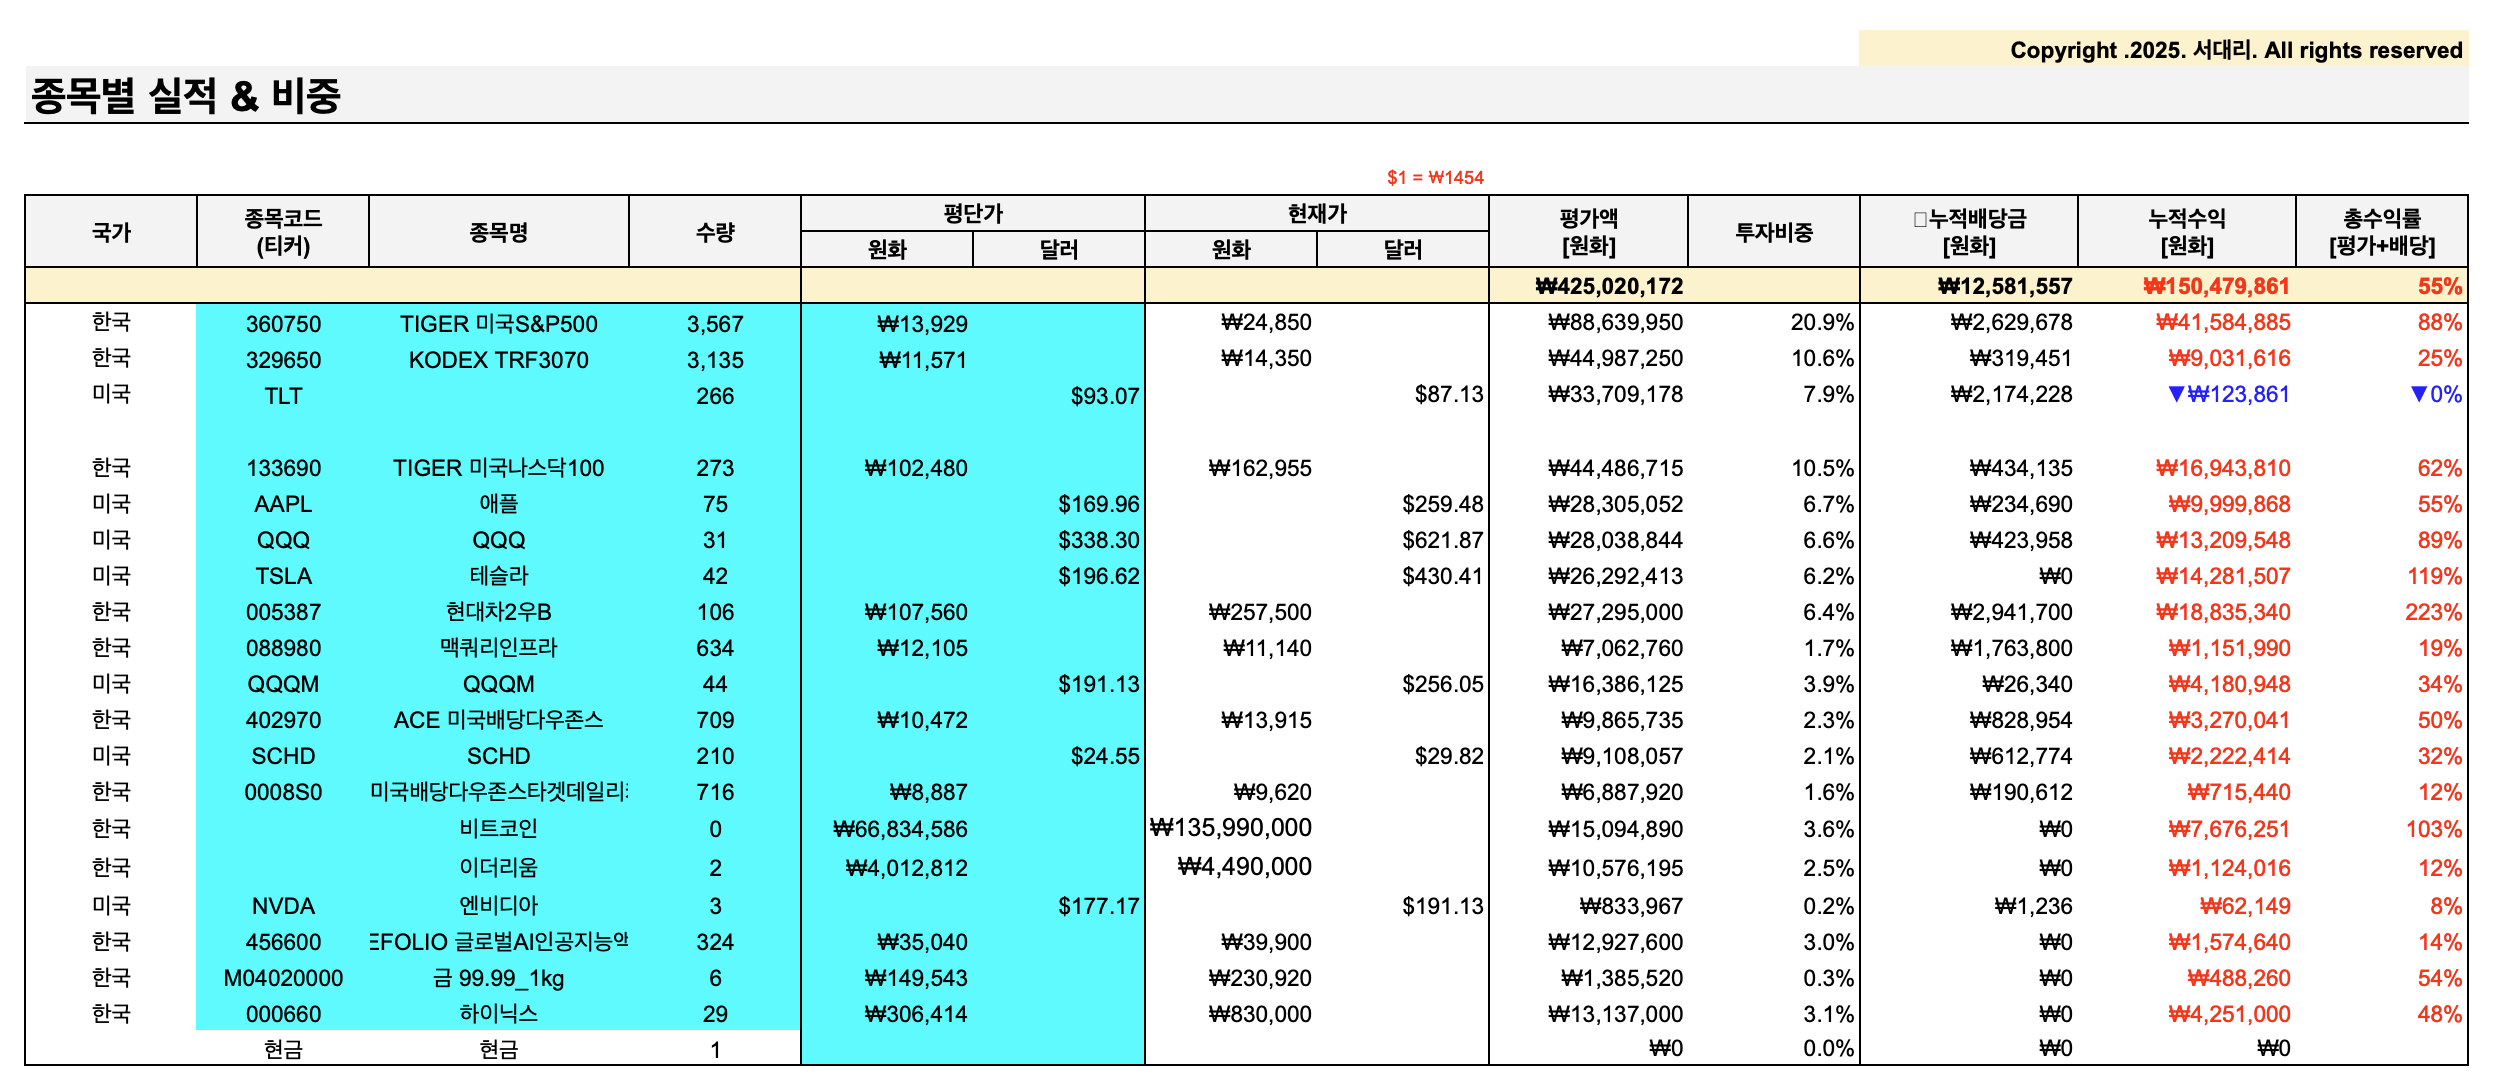Image resolution: width=2494 pixels, height=1078 pixels.
Task: Click ticker code 360750
Action: [x=283, y=324]
